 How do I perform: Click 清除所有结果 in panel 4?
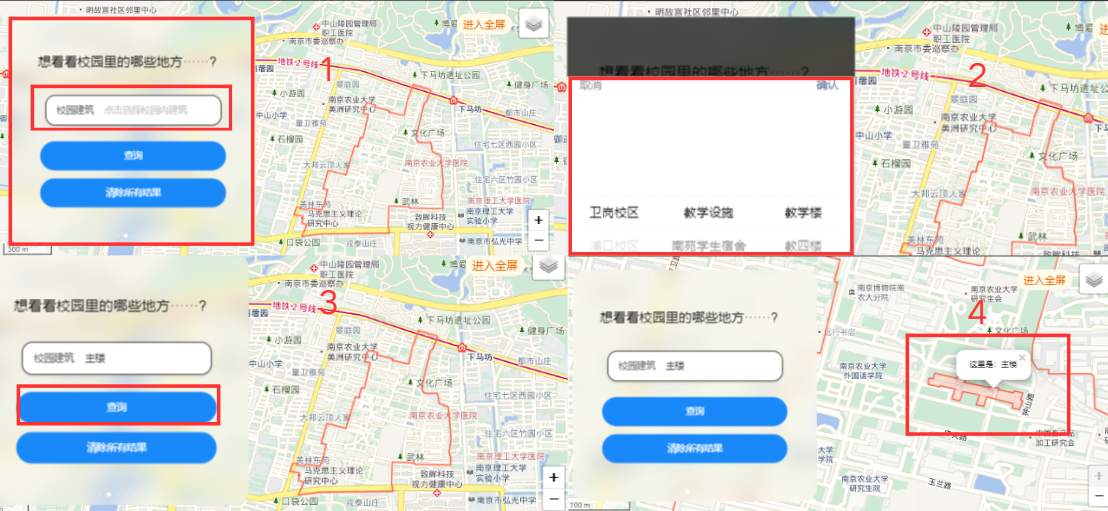click(x=693, y=449)
